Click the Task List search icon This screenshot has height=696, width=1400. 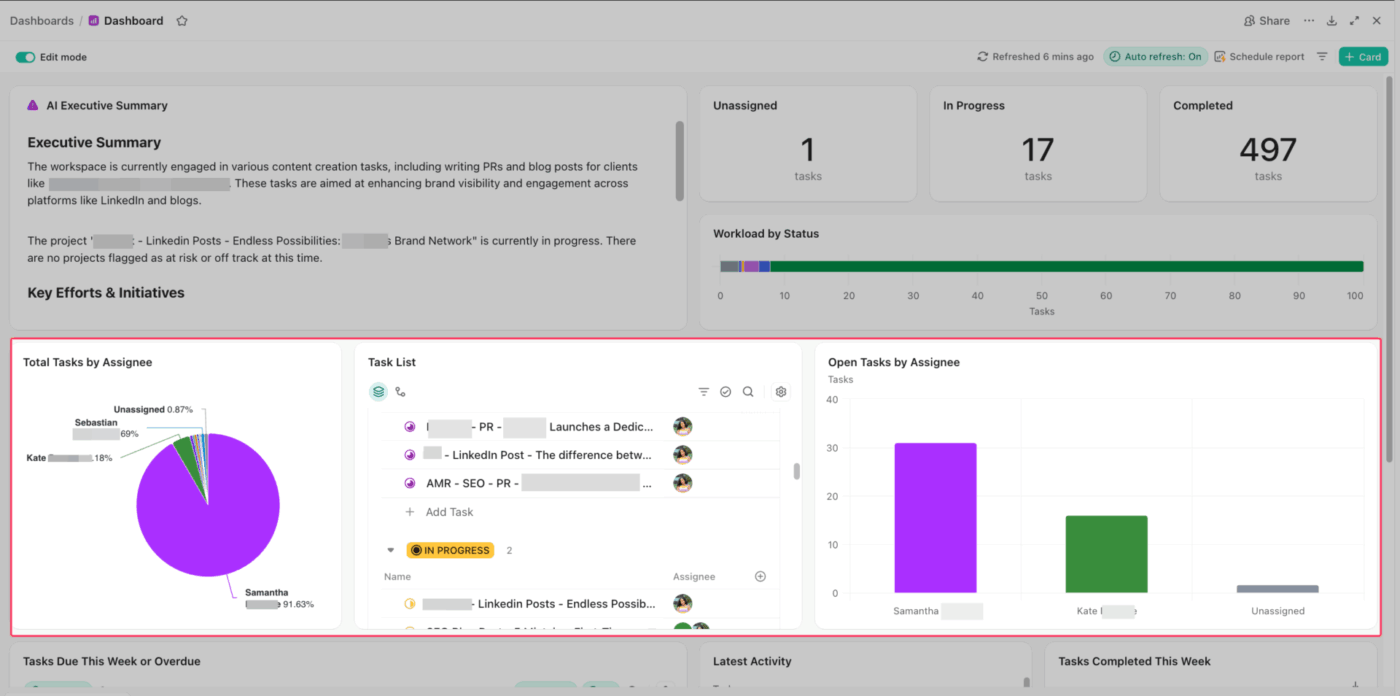coord(748,392)
